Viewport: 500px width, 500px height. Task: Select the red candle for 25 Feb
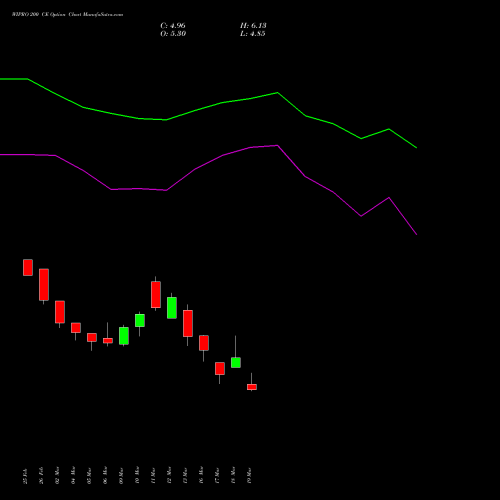[x=28, y=267]
